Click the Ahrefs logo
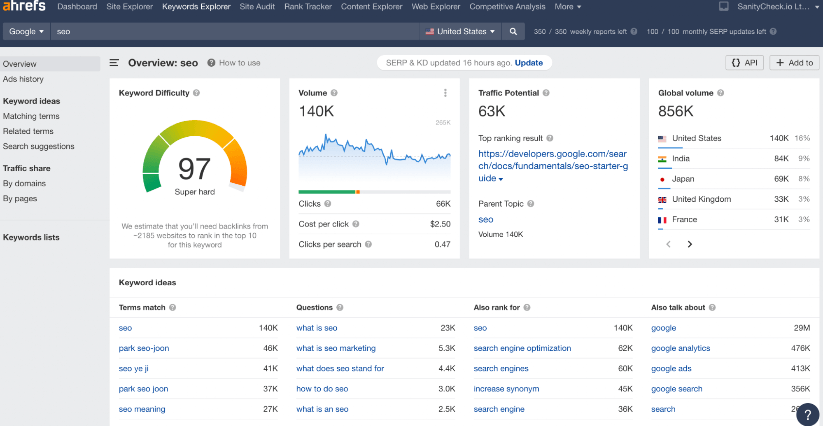 pyautogui.click(x=24, y=7)
